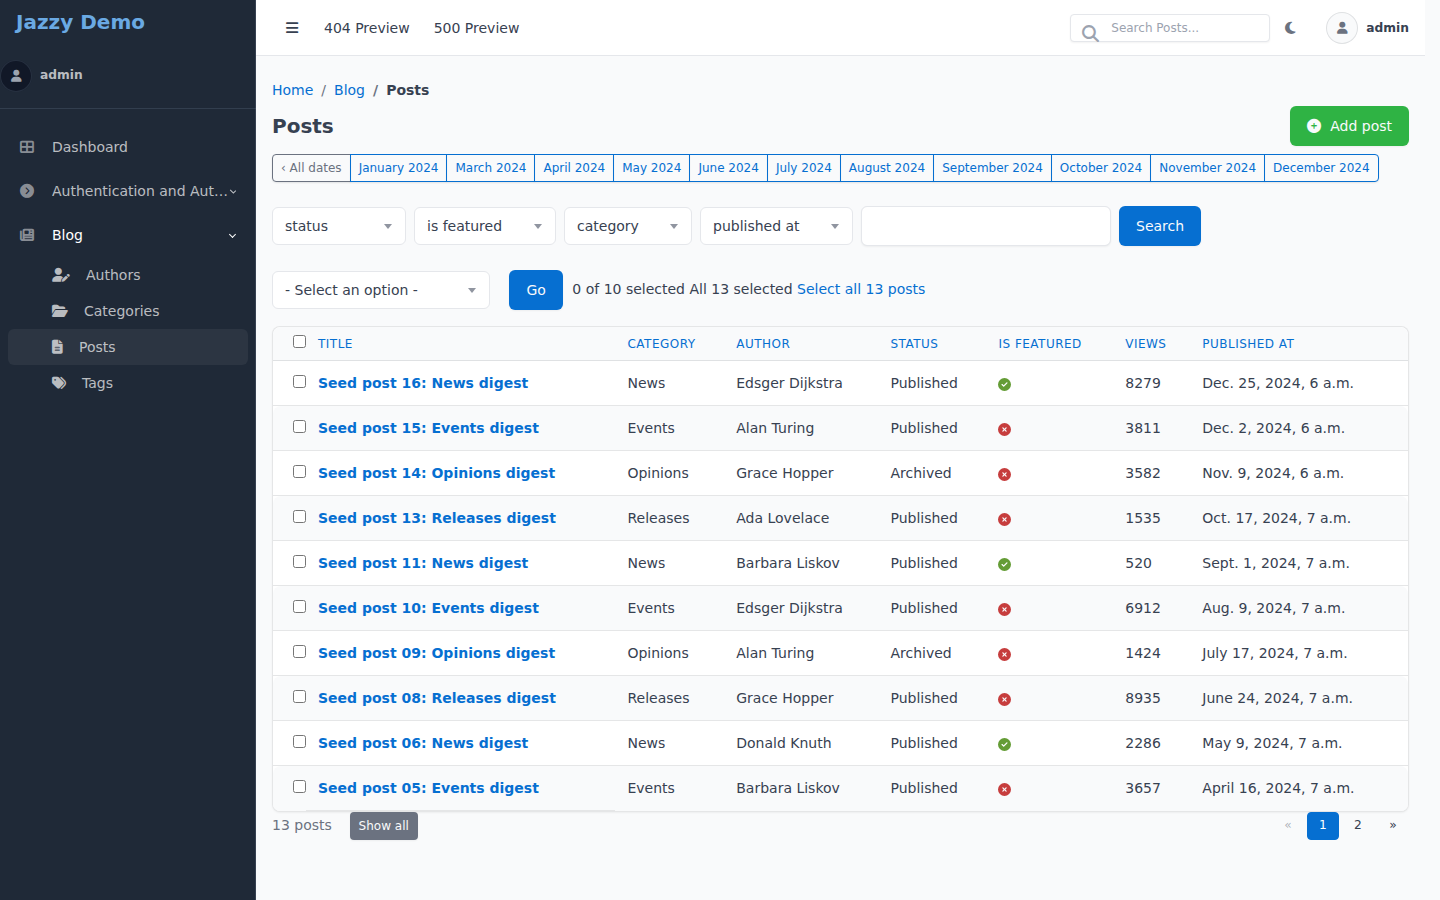Click the sidebar admin user avatar
Image resolution: width=1440 pixels, height=900 pixels.
coord(16,75)
